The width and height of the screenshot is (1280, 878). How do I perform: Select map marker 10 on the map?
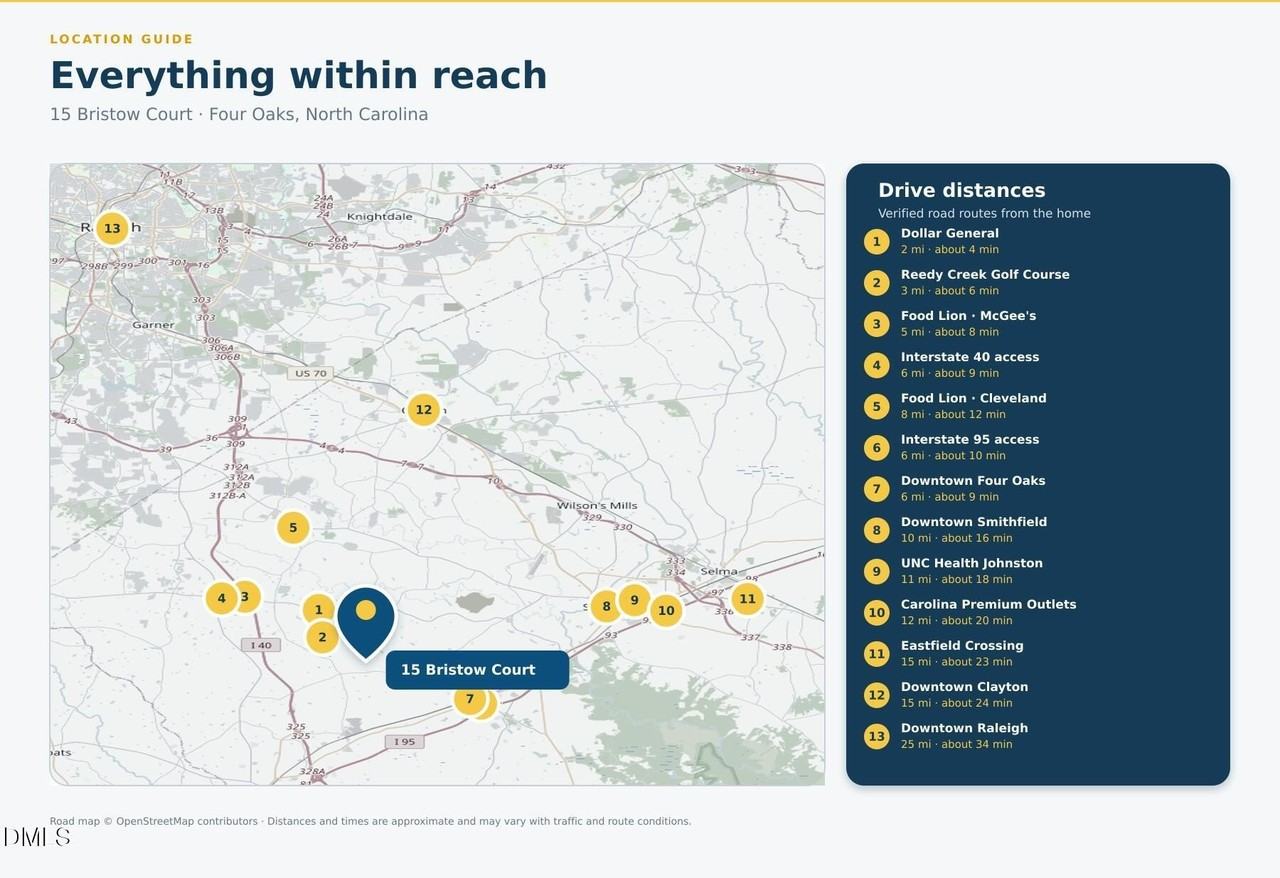[666, 610]
